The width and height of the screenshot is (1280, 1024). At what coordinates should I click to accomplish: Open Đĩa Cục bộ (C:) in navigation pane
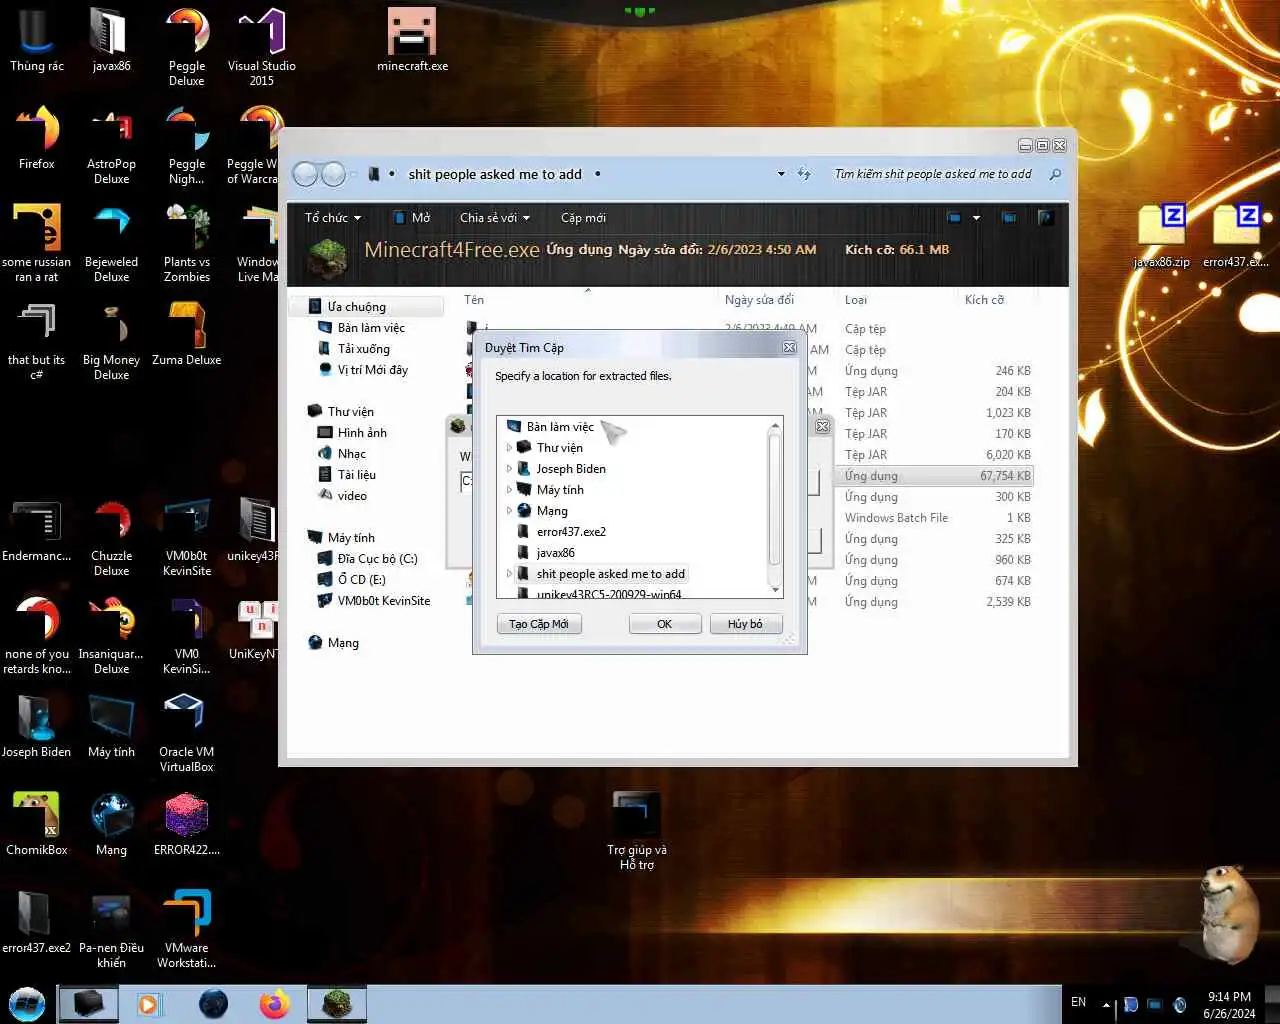point(377,559)
